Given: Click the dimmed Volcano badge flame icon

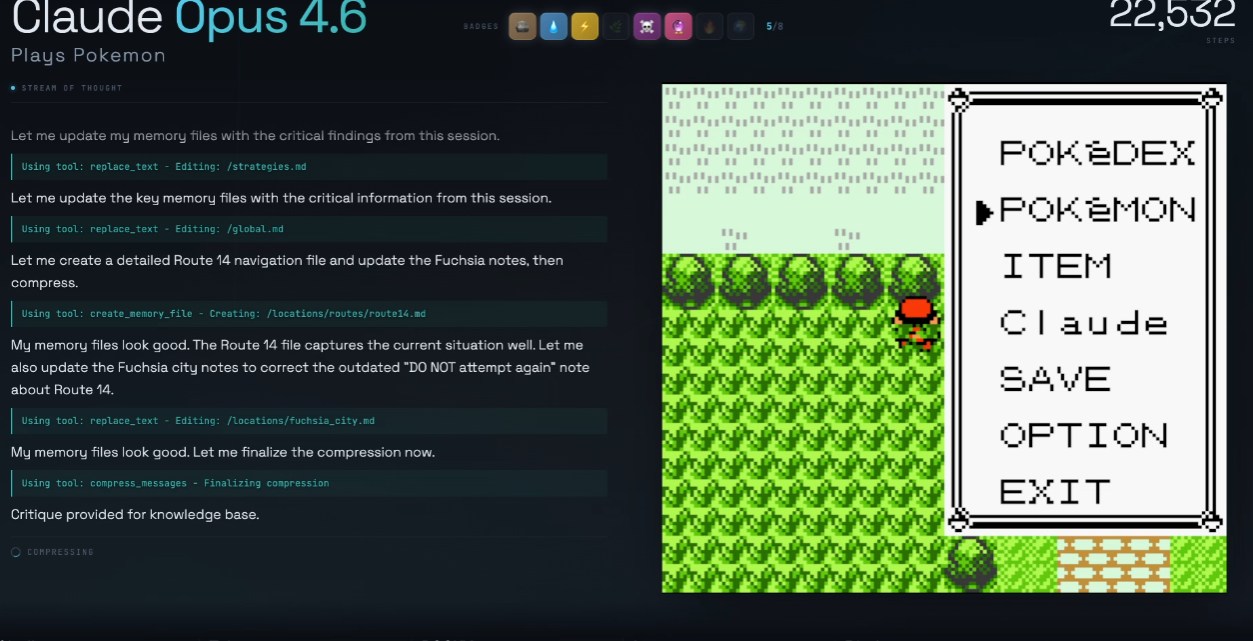Looking at the screenshot, I should point(709,27).
